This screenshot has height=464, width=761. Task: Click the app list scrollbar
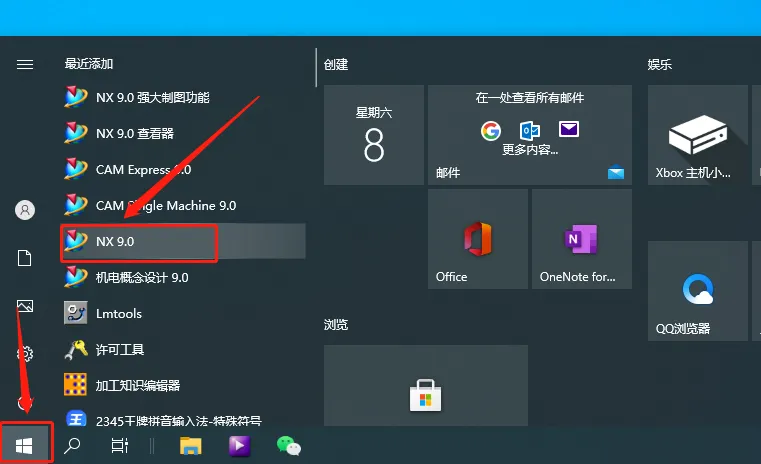[316, 67]
